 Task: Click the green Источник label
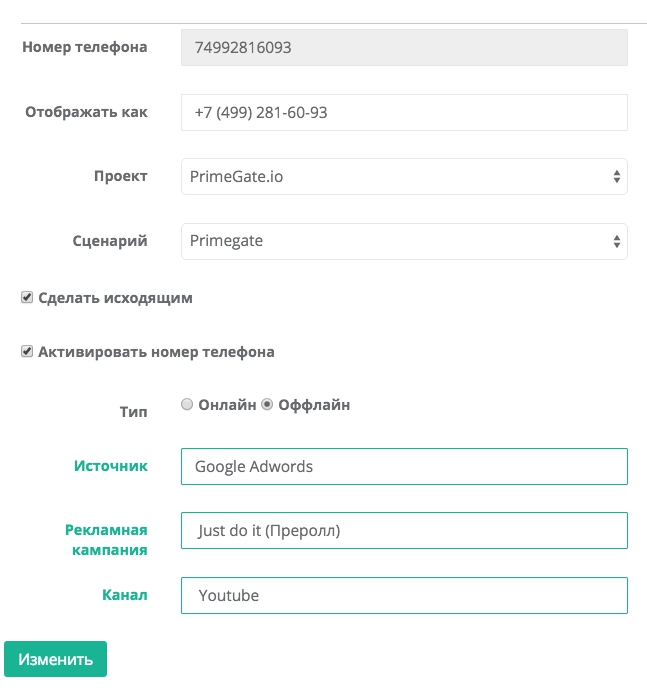pyautogui.click(x=110, y=466)
